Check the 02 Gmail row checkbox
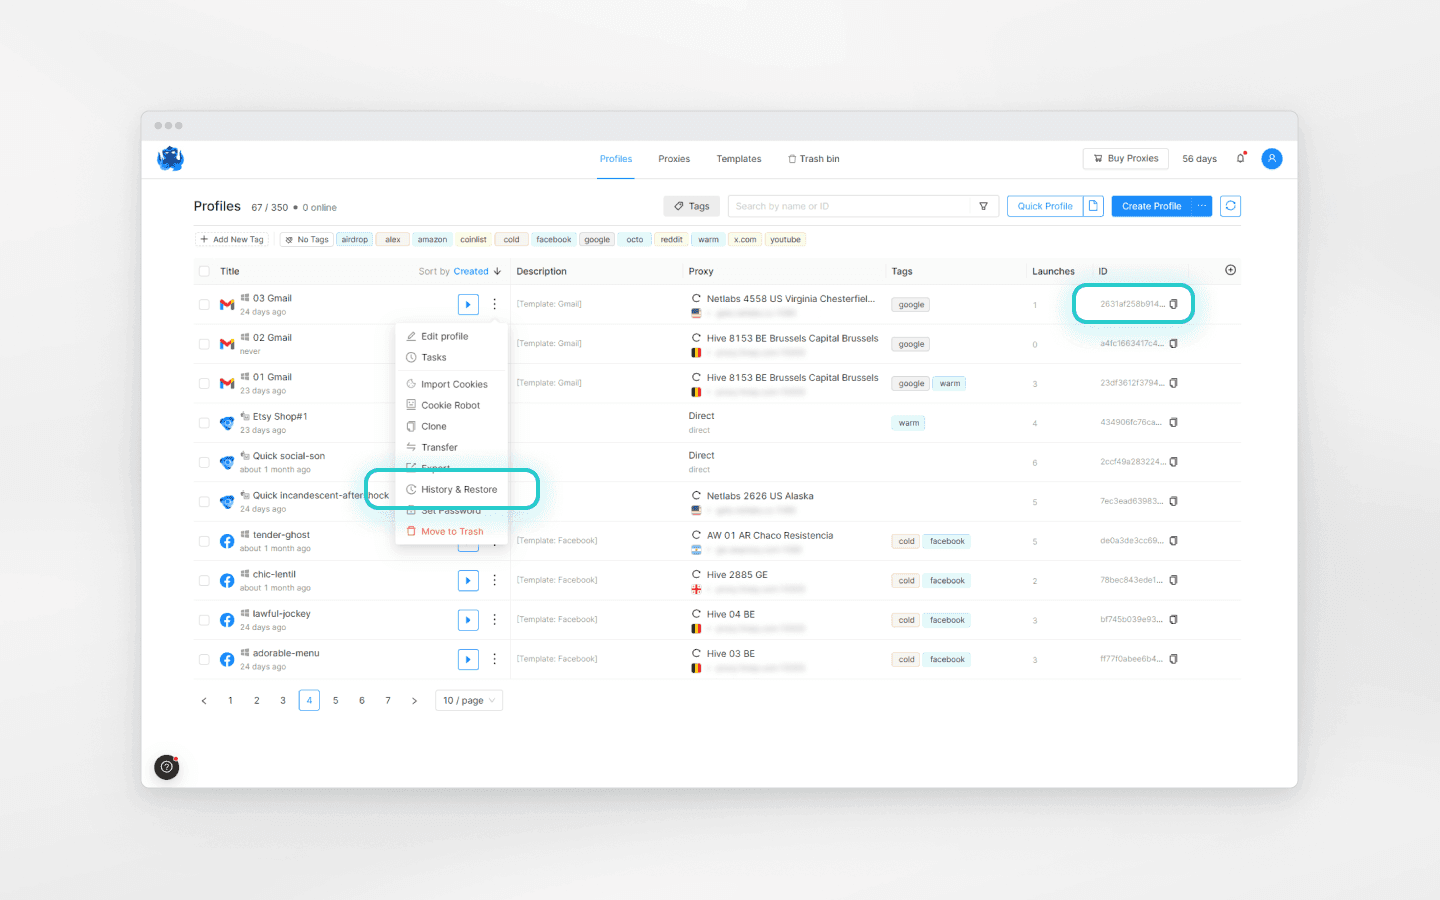The image size is (1440, 900). 204,344
